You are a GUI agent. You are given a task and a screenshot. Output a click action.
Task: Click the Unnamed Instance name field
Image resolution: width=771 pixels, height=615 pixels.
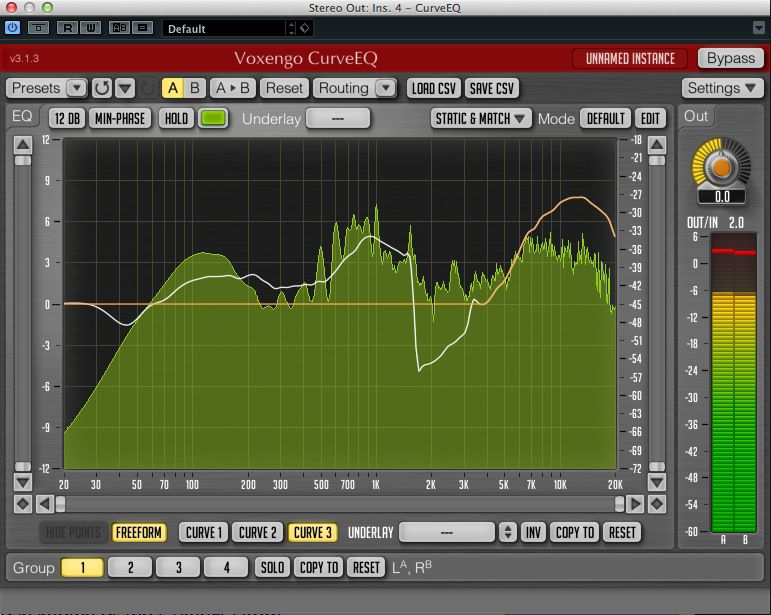pyautogui.click(x=630, y=58)
